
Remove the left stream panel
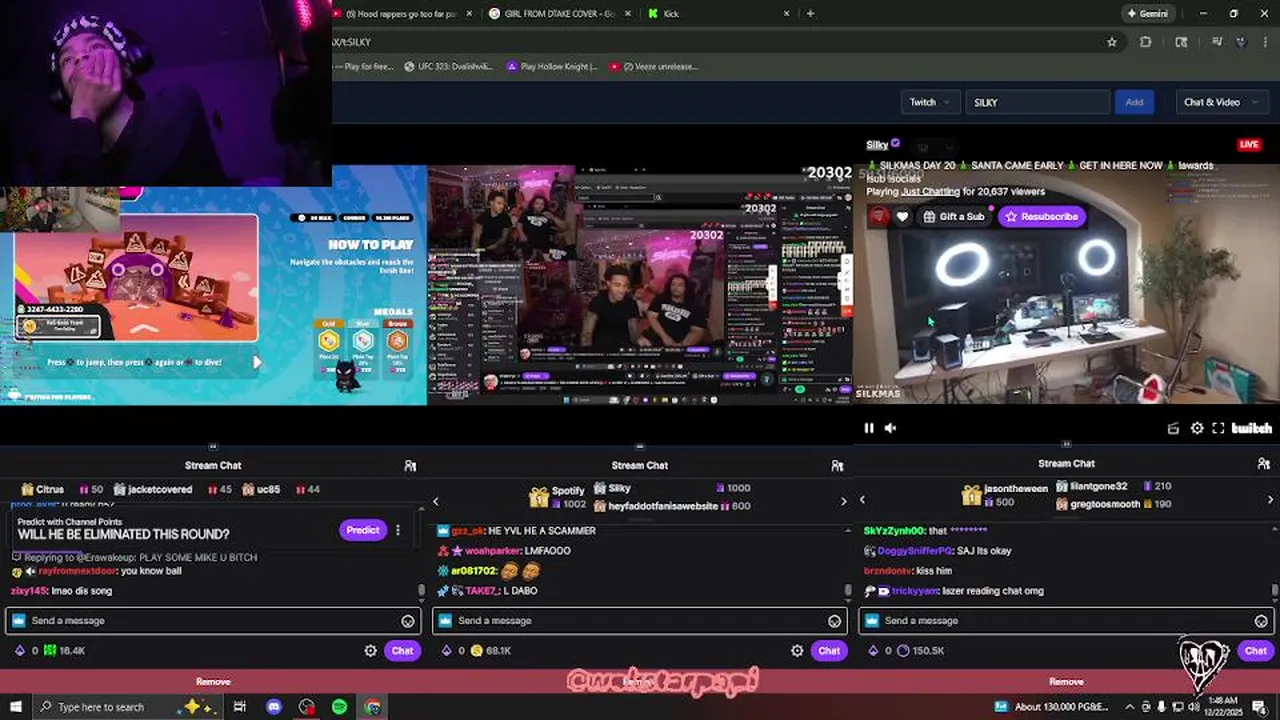213,682
